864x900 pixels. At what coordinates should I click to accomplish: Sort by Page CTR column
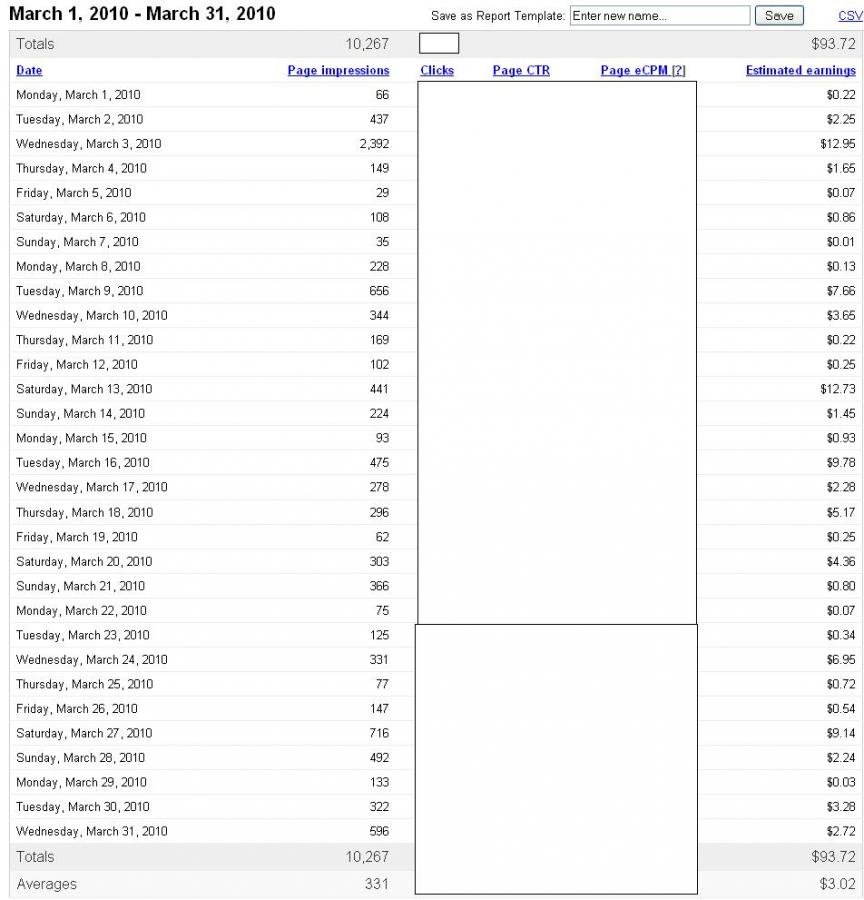pos(521,70)
